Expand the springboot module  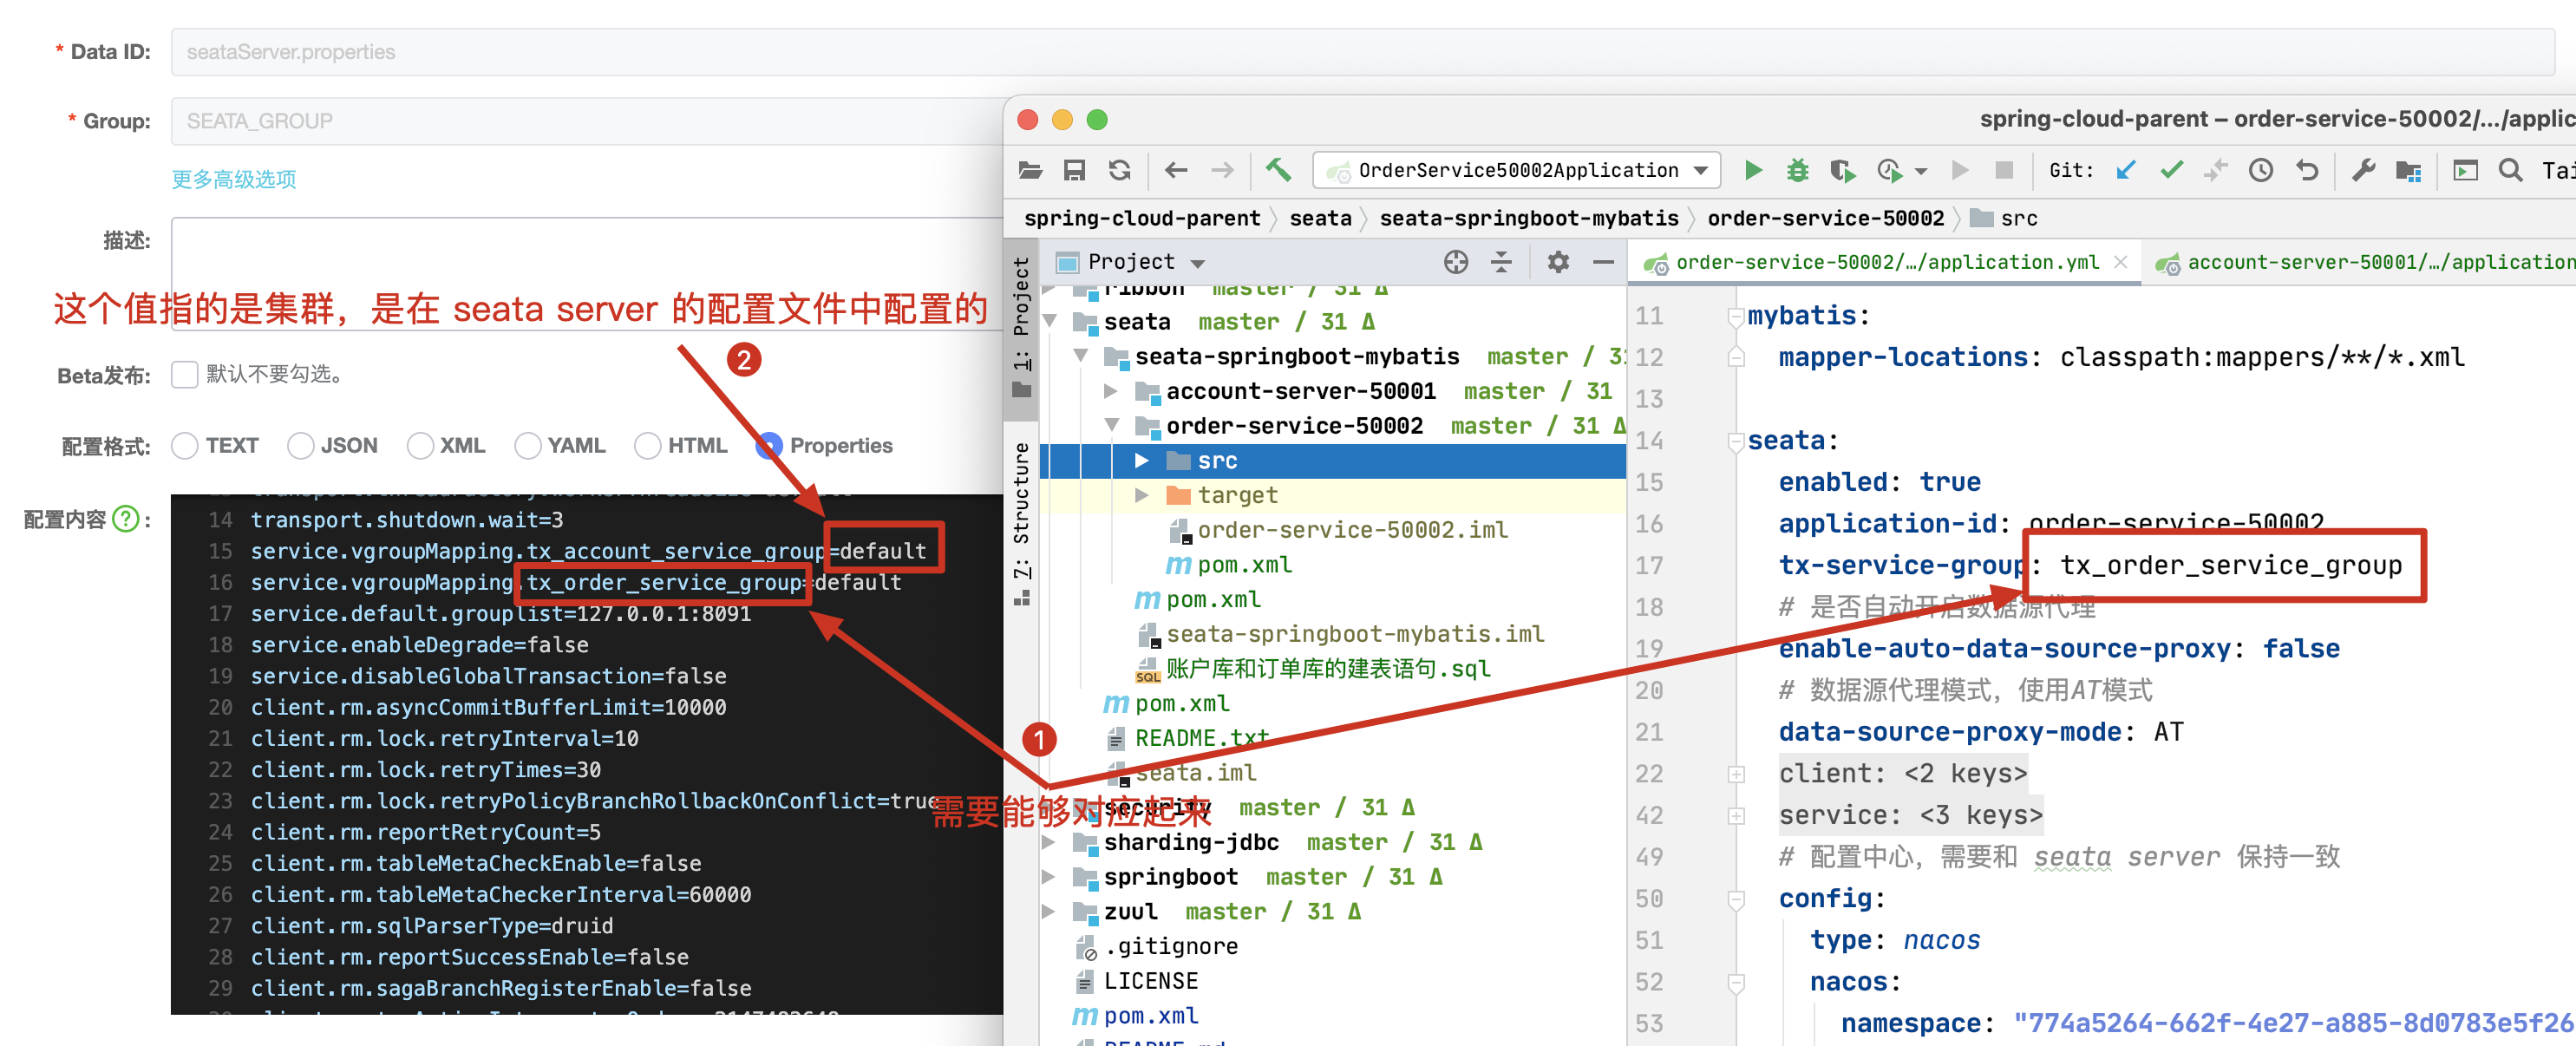coord(1049,877)
